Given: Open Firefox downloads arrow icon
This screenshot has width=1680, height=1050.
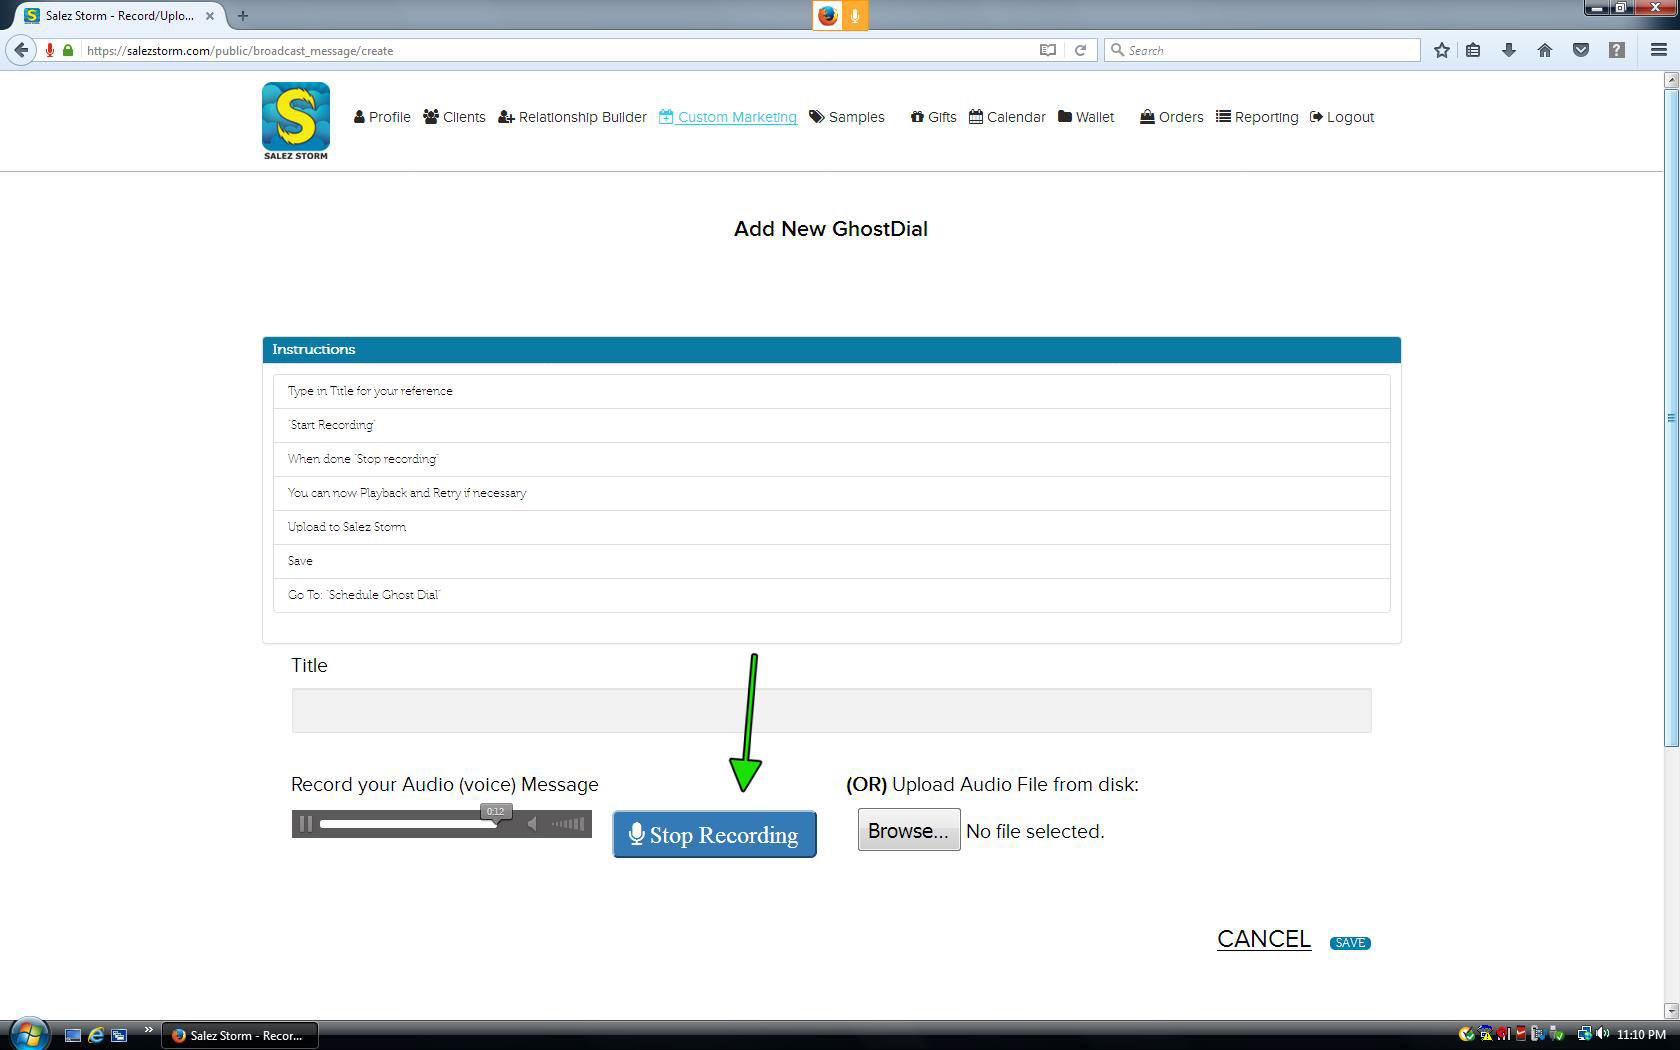Looking at the screenshot, I should tap(1509, 50).
